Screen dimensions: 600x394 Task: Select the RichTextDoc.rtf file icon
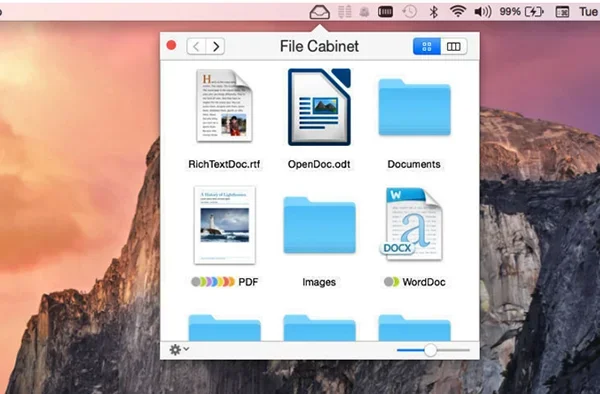tap(225, 106)
